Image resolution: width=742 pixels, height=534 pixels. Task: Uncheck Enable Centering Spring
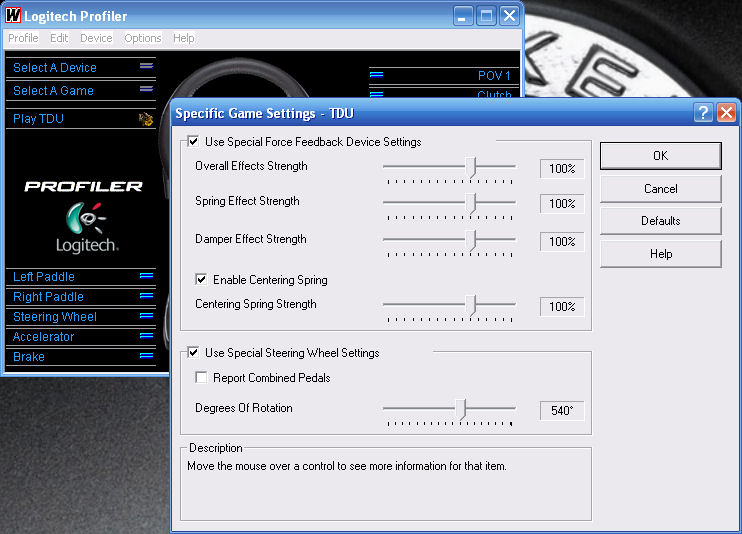coord(202,280)
